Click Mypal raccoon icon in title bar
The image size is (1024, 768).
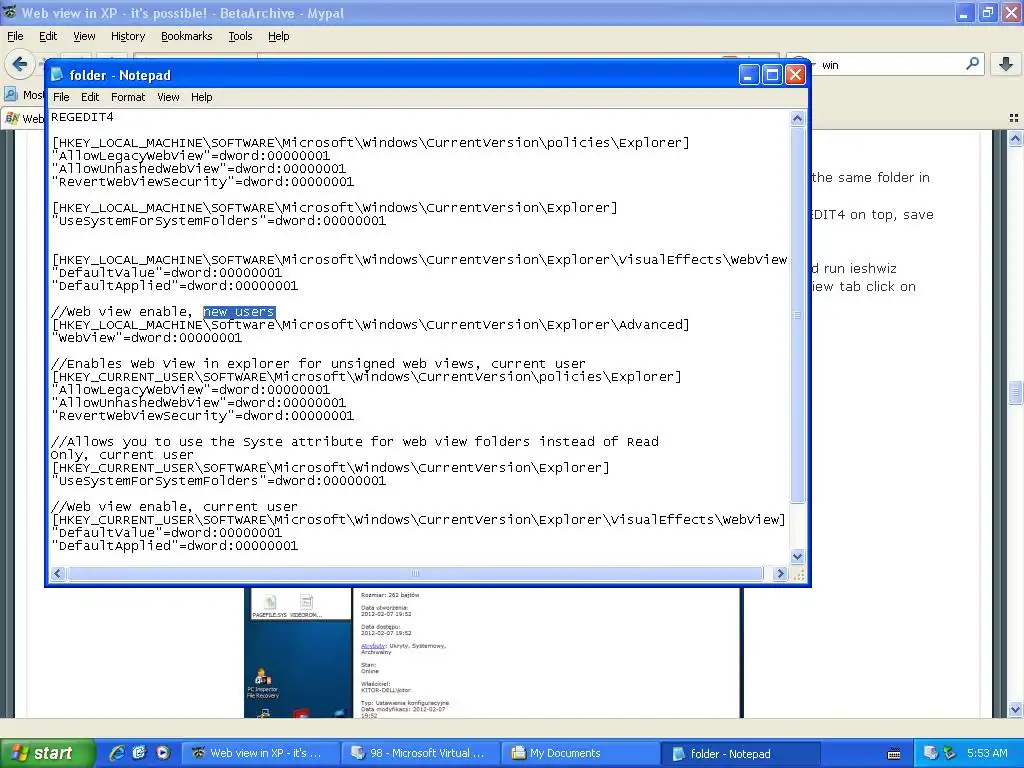9,12
